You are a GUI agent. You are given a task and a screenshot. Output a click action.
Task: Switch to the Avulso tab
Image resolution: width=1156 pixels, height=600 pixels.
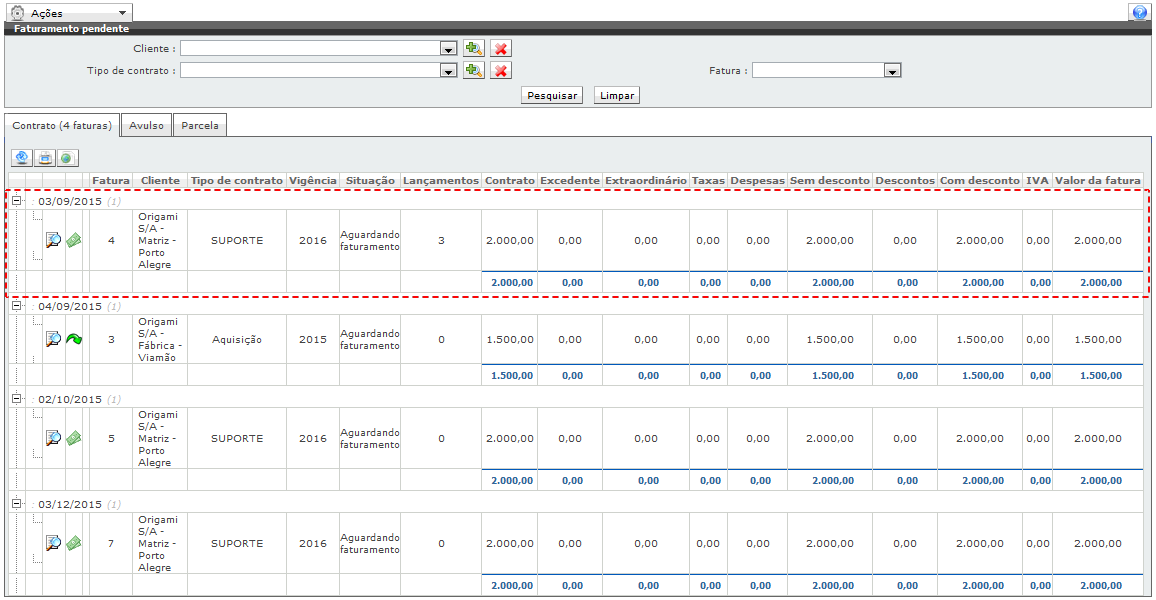[x=146, y=126]
